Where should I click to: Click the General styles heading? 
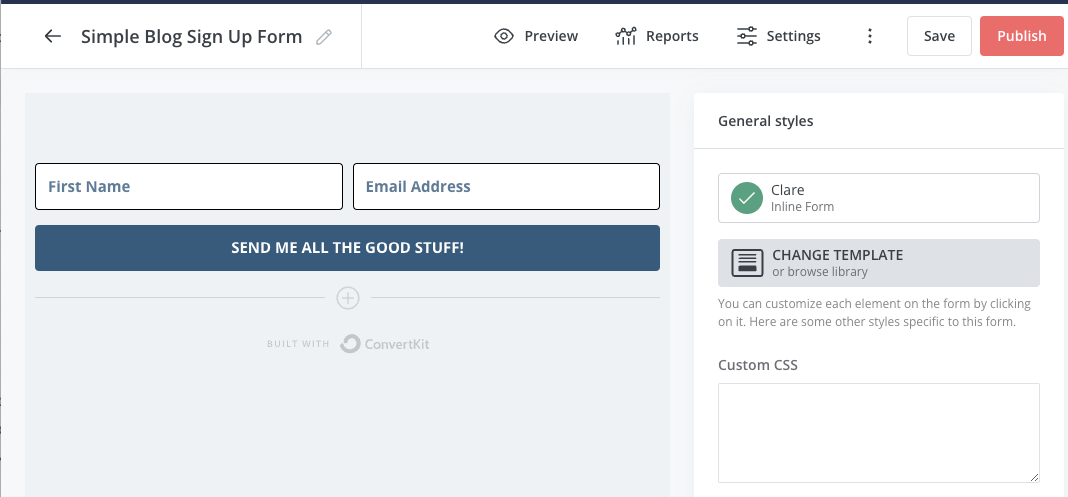(x=766, y=121)
